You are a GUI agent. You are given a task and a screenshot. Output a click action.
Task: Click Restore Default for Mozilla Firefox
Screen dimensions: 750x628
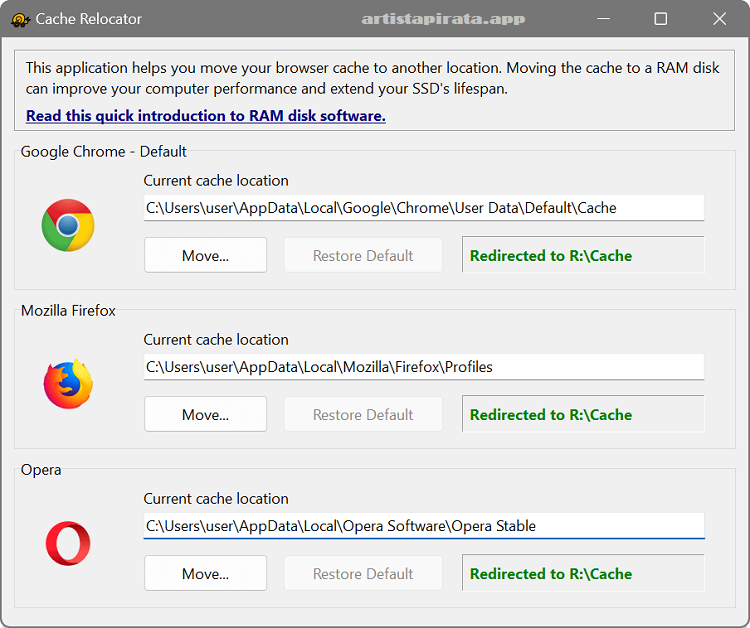(x=363, y=414)
